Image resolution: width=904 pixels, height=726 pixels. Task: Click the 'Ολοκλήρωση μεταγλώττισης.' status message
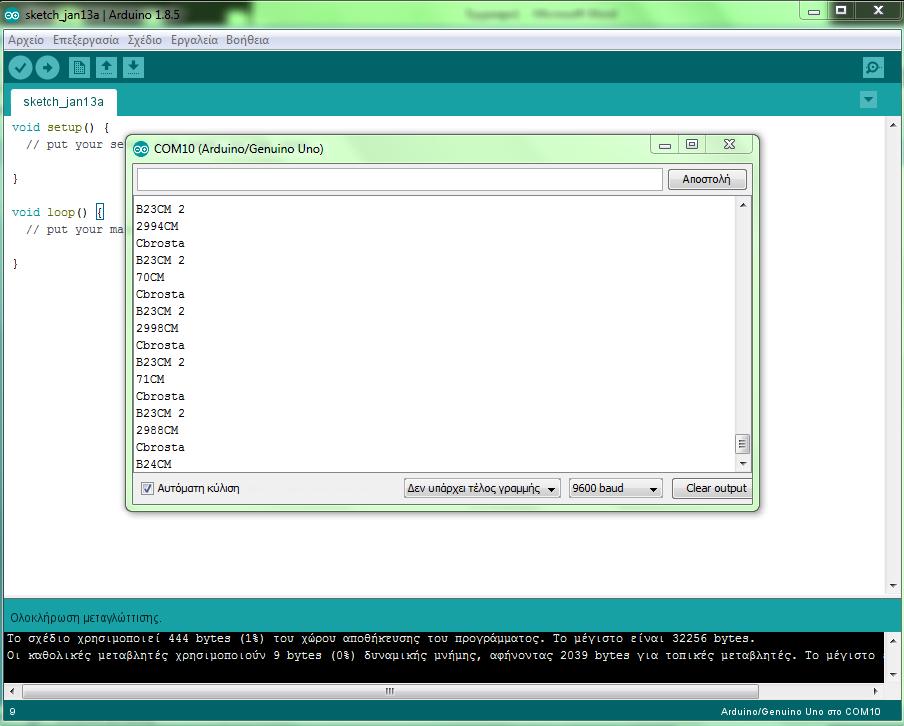(86, 618)
